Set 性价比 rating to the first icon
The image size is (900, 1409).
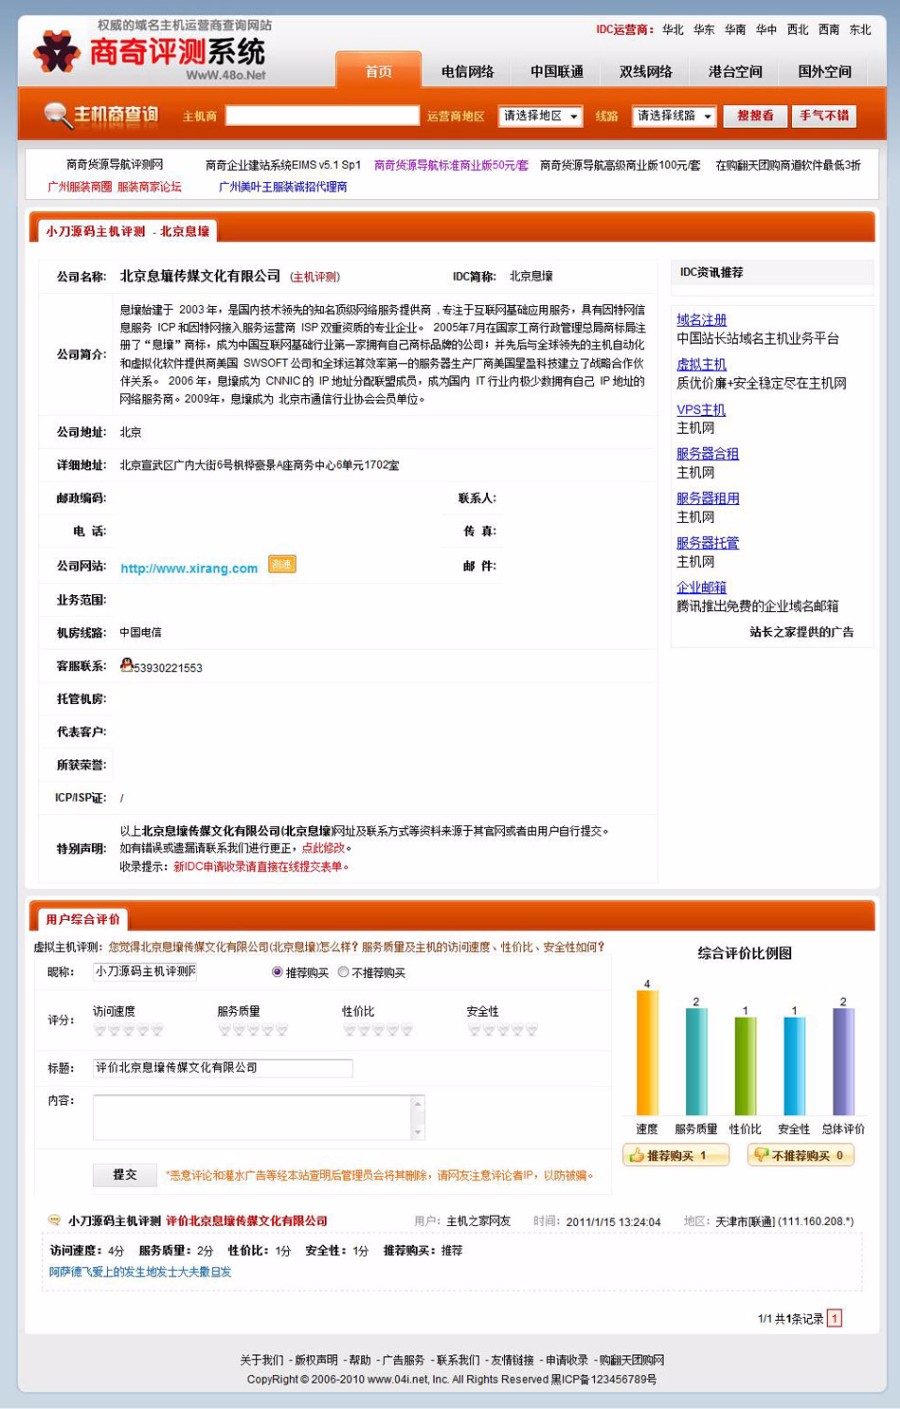point(349,1030)
